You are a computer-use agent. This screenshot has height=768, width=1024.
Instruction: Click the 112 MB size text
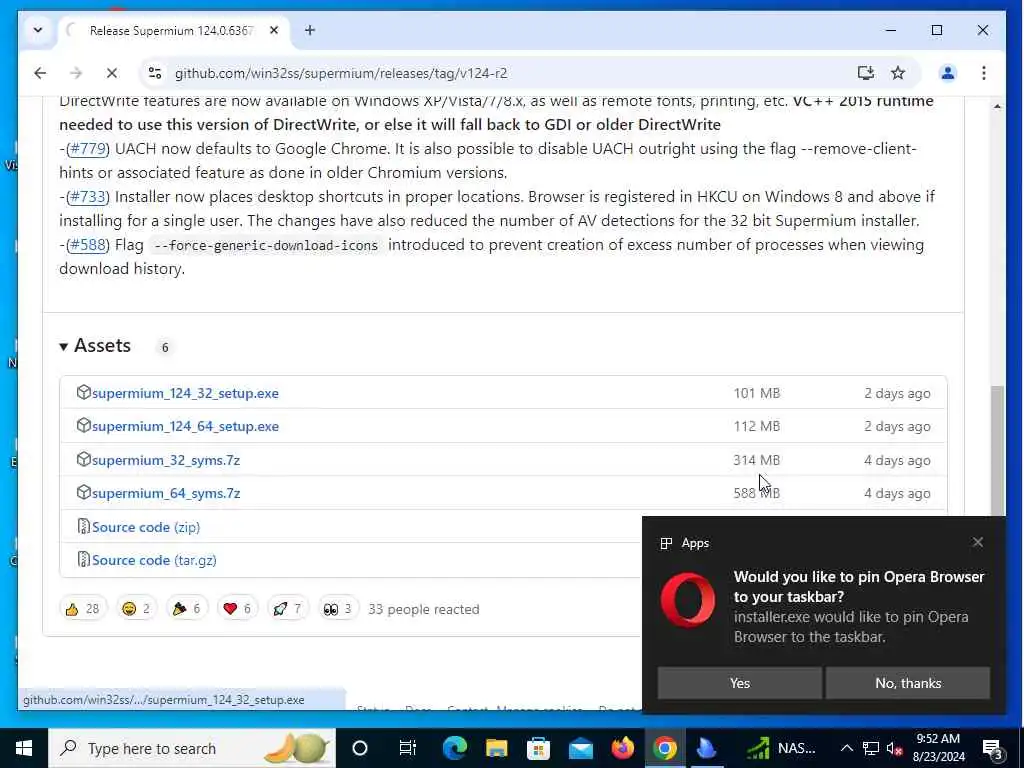pyautogui.click(x=756, y=426)
